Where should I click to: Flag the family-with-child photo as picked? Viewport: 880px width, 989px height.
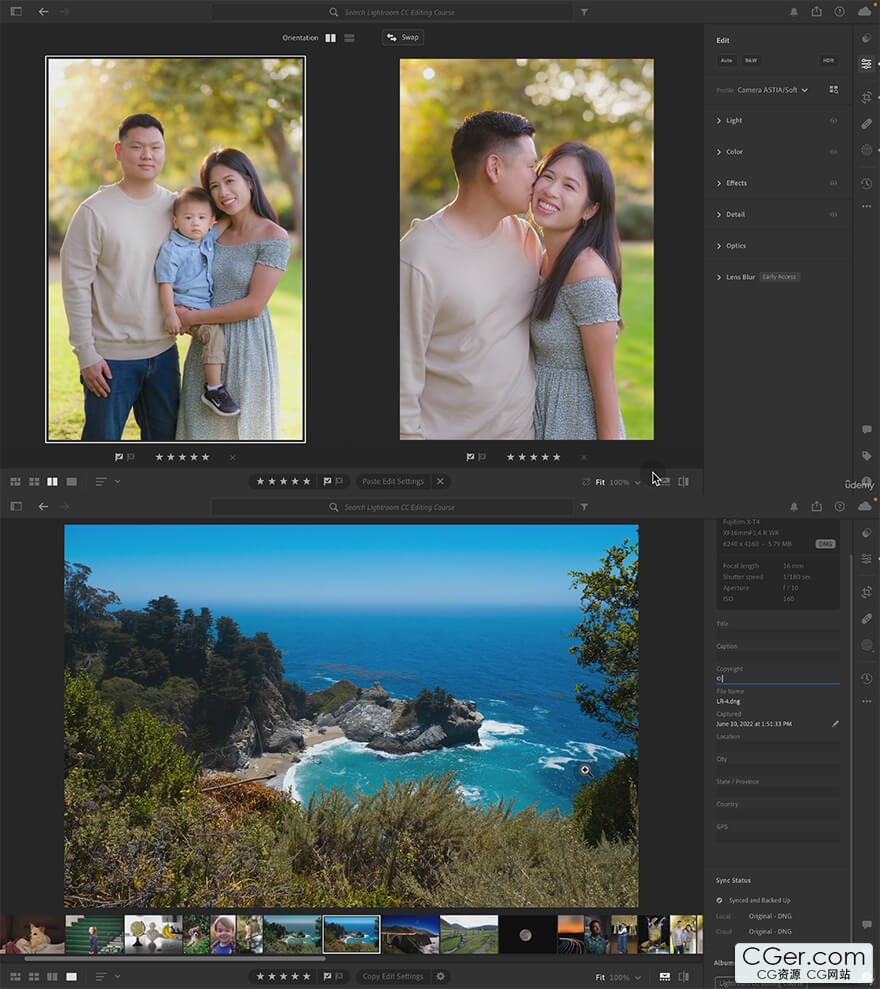pyautogui.click(x=119, y=457)
